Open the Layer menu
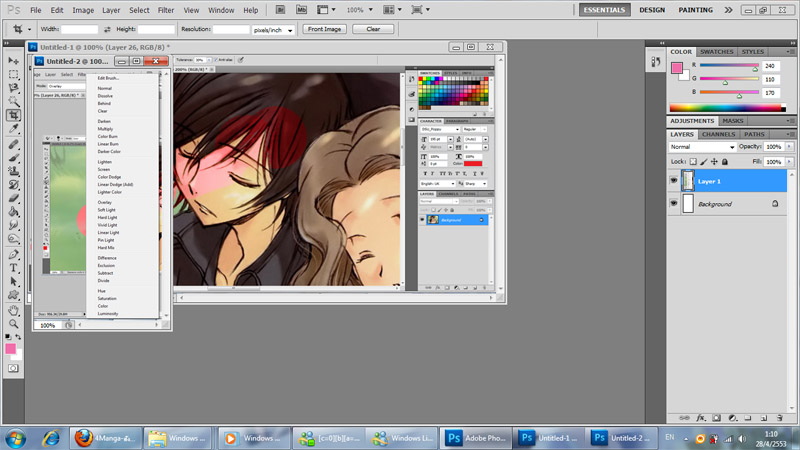The width and height of the screenshot is (800, 450). coord(111,10)
